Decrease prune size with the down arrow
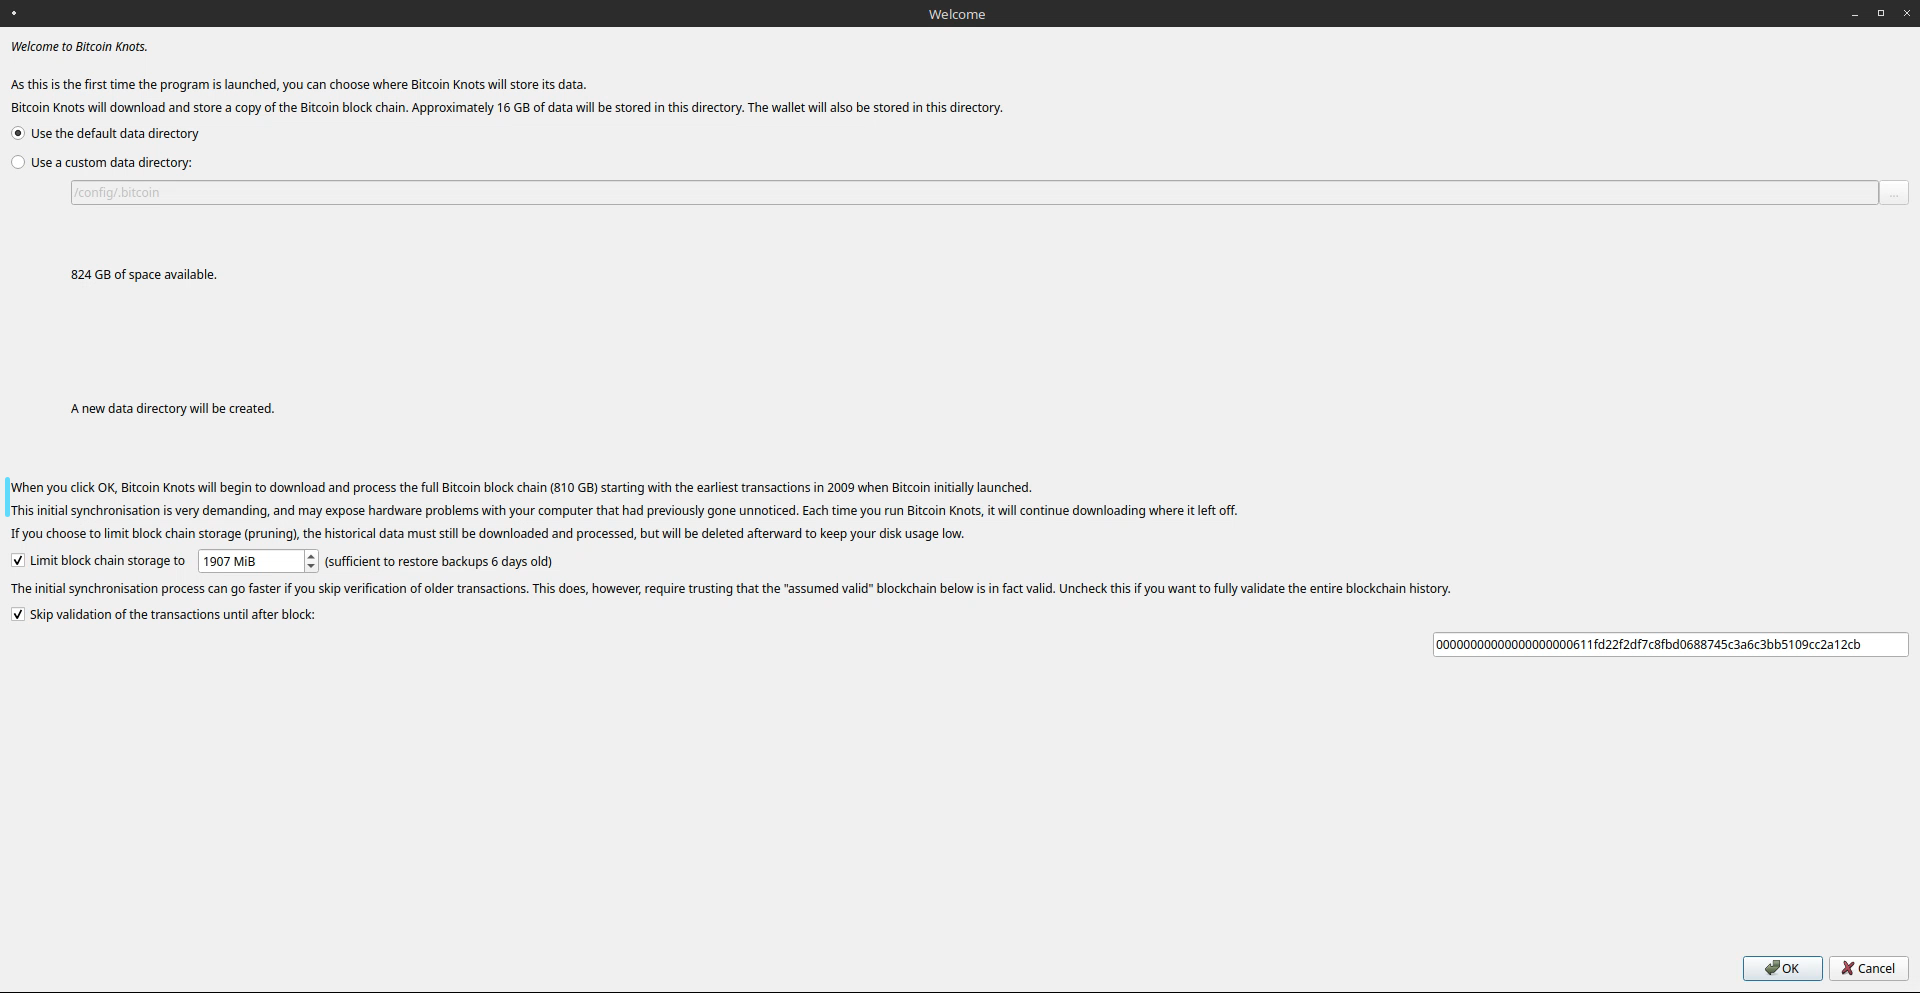1920x993 pixels. click(311, 567)
